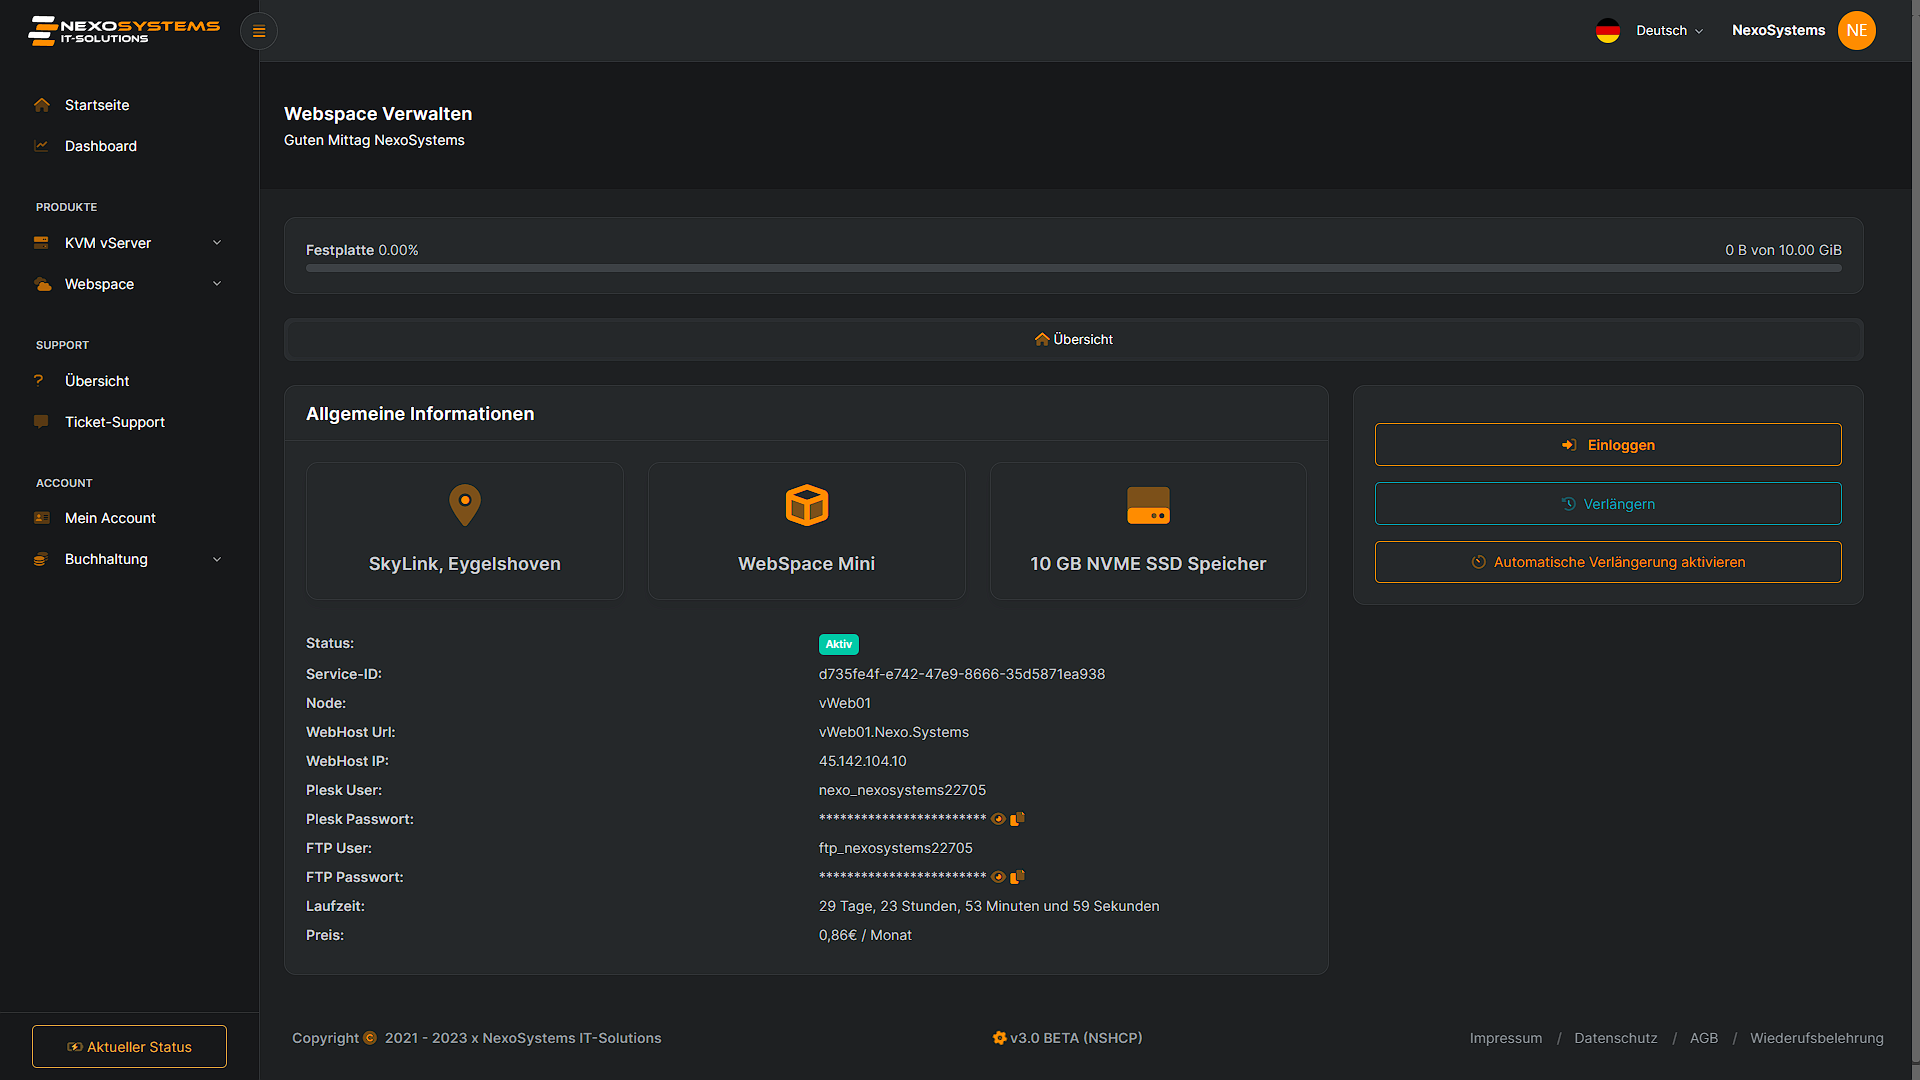Viewport: 1920px width, 1080px height.
Task: Click the Verlängern button
Action: [x=1608, y=504]
